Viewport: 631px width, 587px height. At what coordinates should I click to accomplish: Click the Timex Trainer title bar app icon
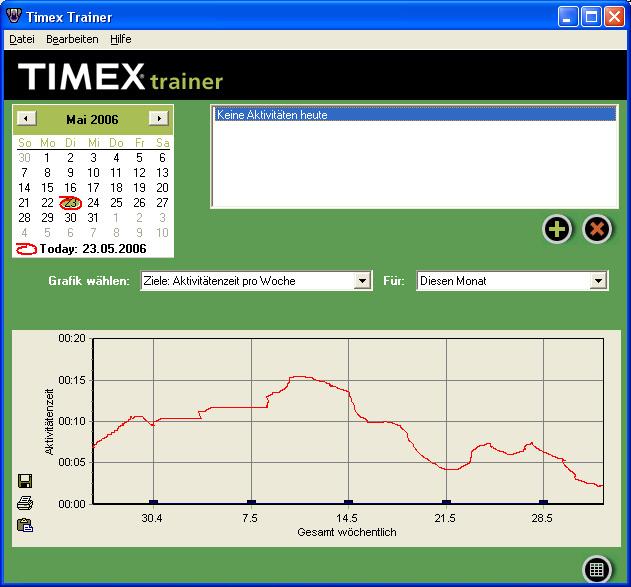tap(14, 16)
